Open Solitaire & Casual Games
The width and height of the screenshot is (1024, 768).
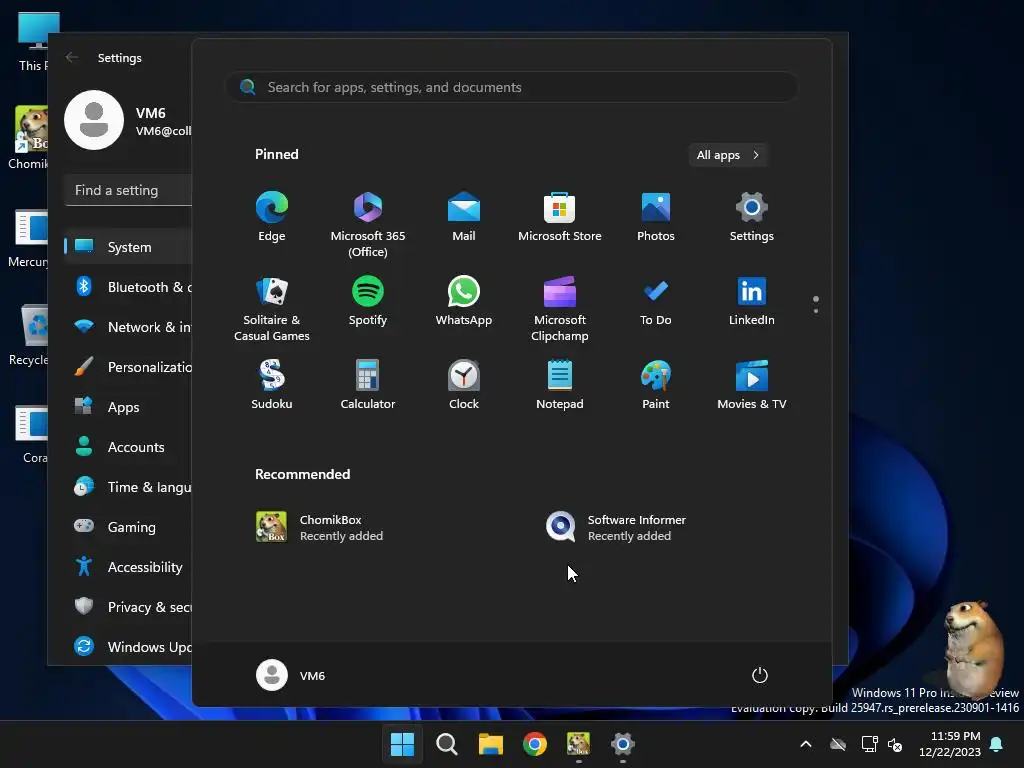click(272, 308)
